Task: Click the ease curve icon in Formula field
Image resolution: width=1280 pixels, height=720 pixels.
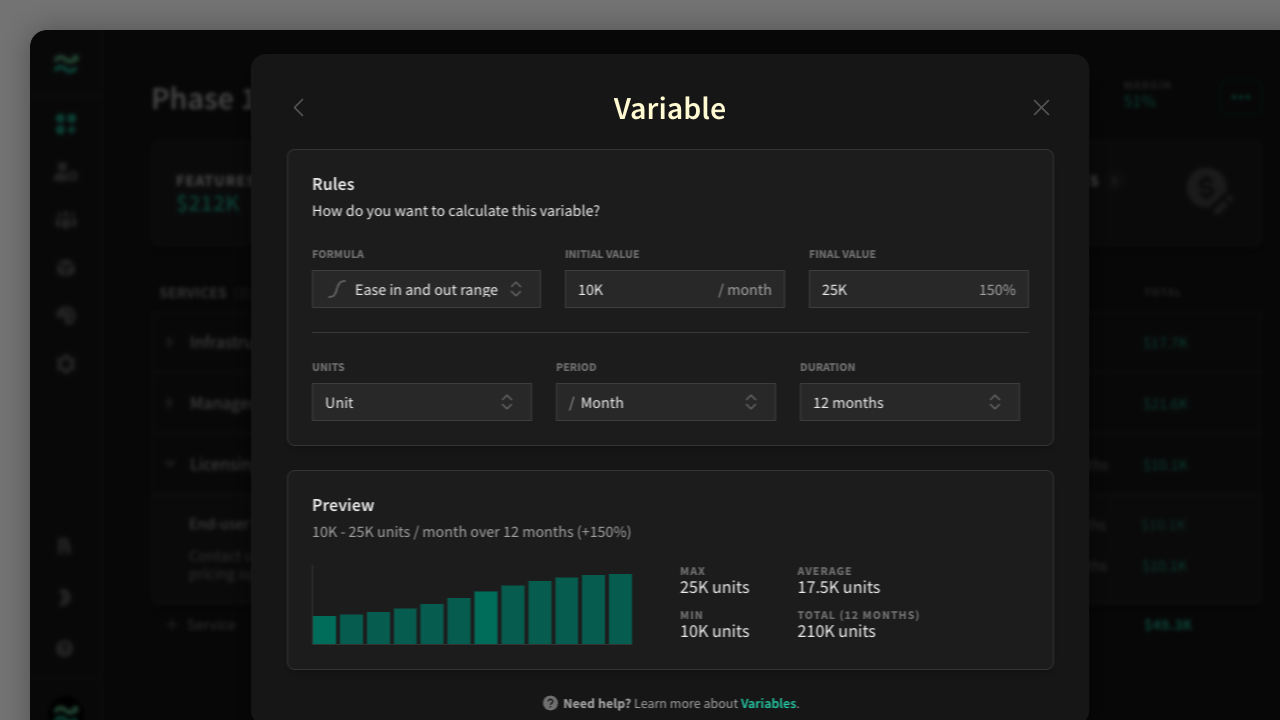Action: pyautogui.click(x=337, y=289)
